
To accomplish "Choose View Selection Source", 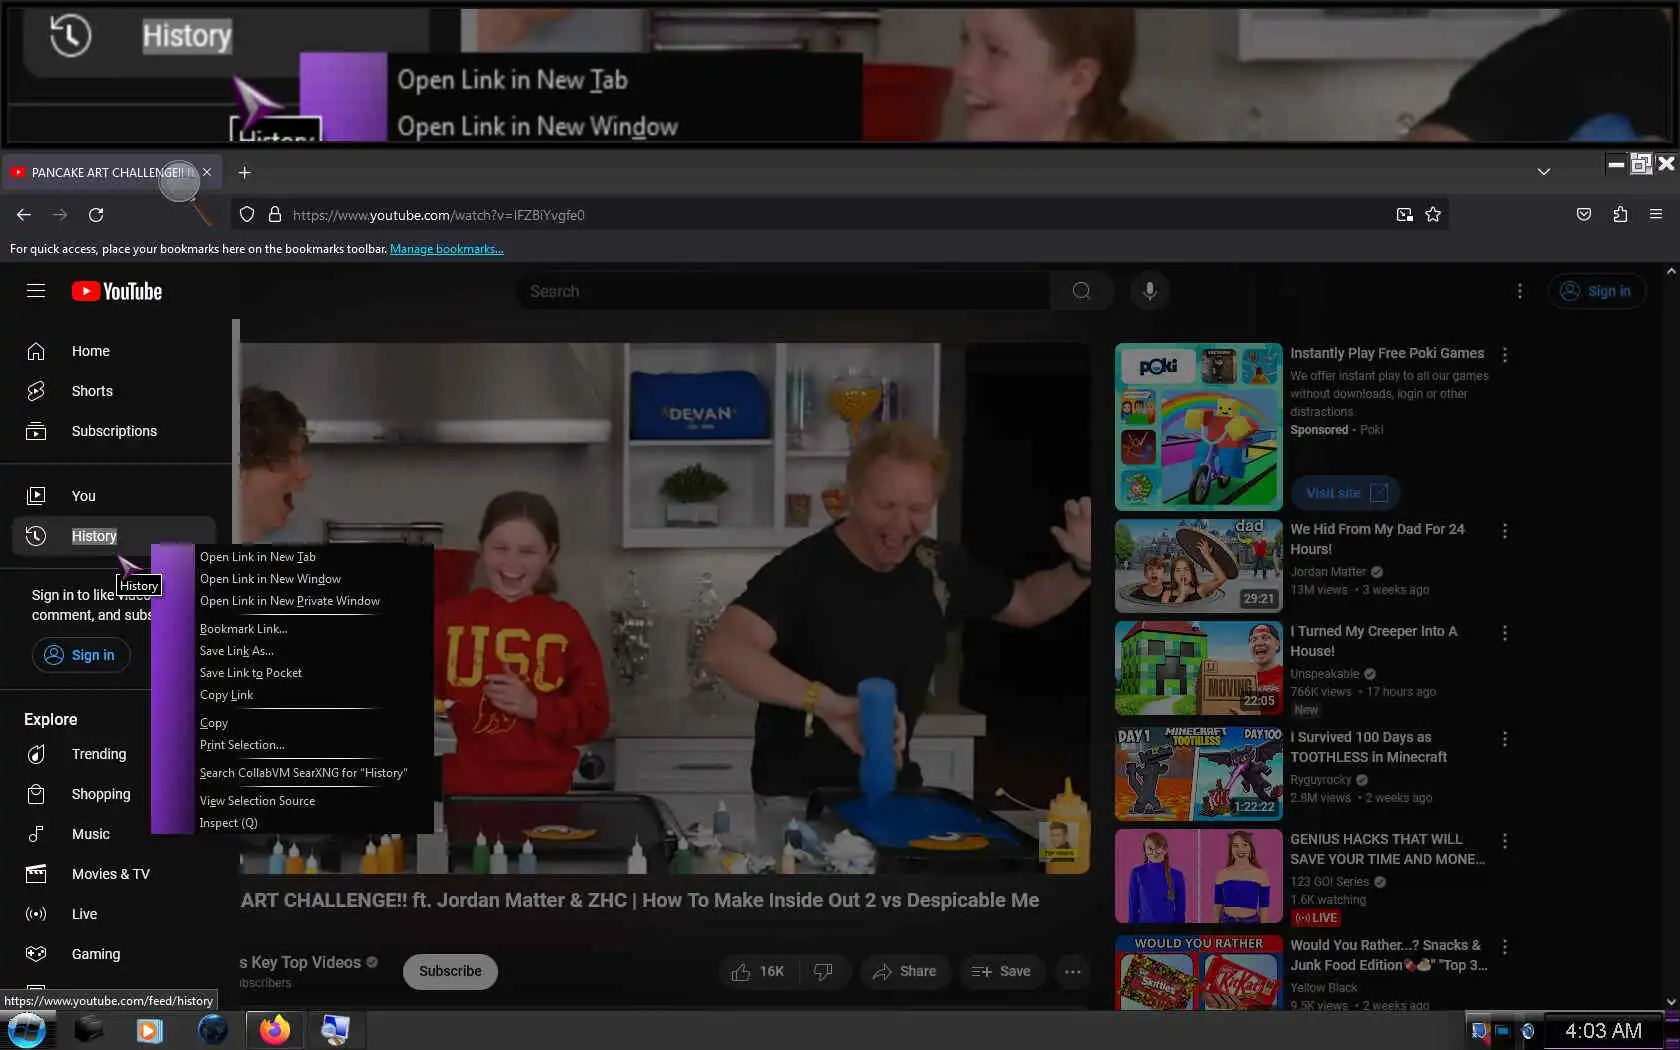I will pos(314,801).
